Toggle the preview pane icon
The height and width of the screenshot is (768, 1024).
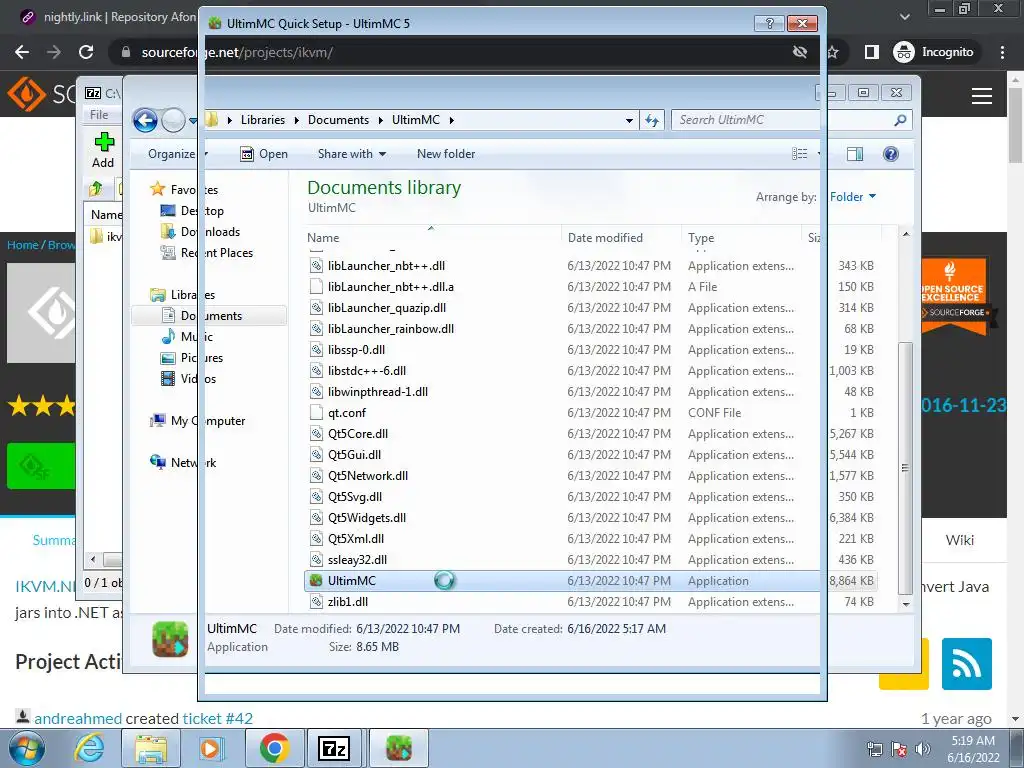(855, 154)
